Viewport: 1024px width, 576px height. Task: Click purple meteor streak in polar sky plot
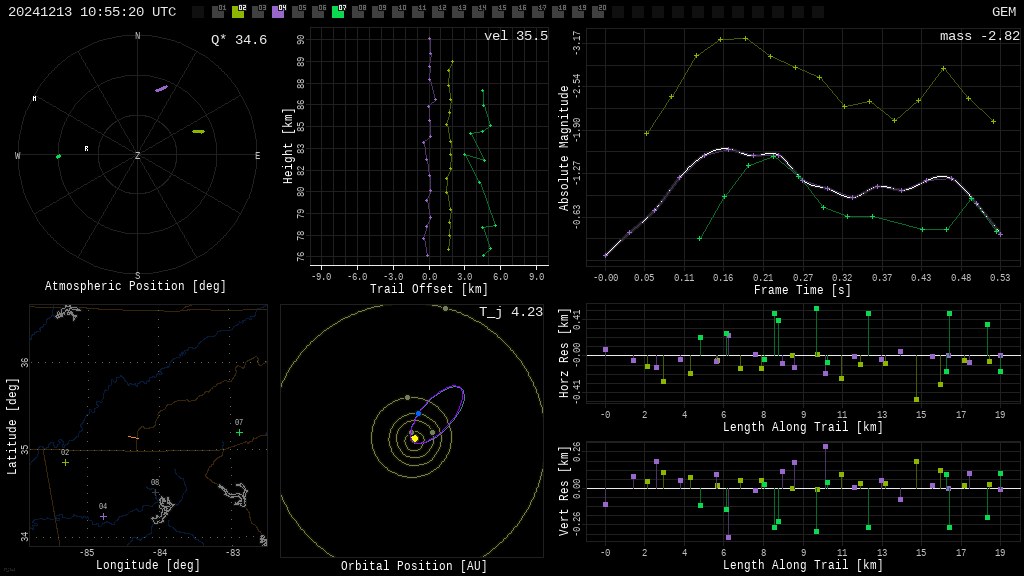161,89
